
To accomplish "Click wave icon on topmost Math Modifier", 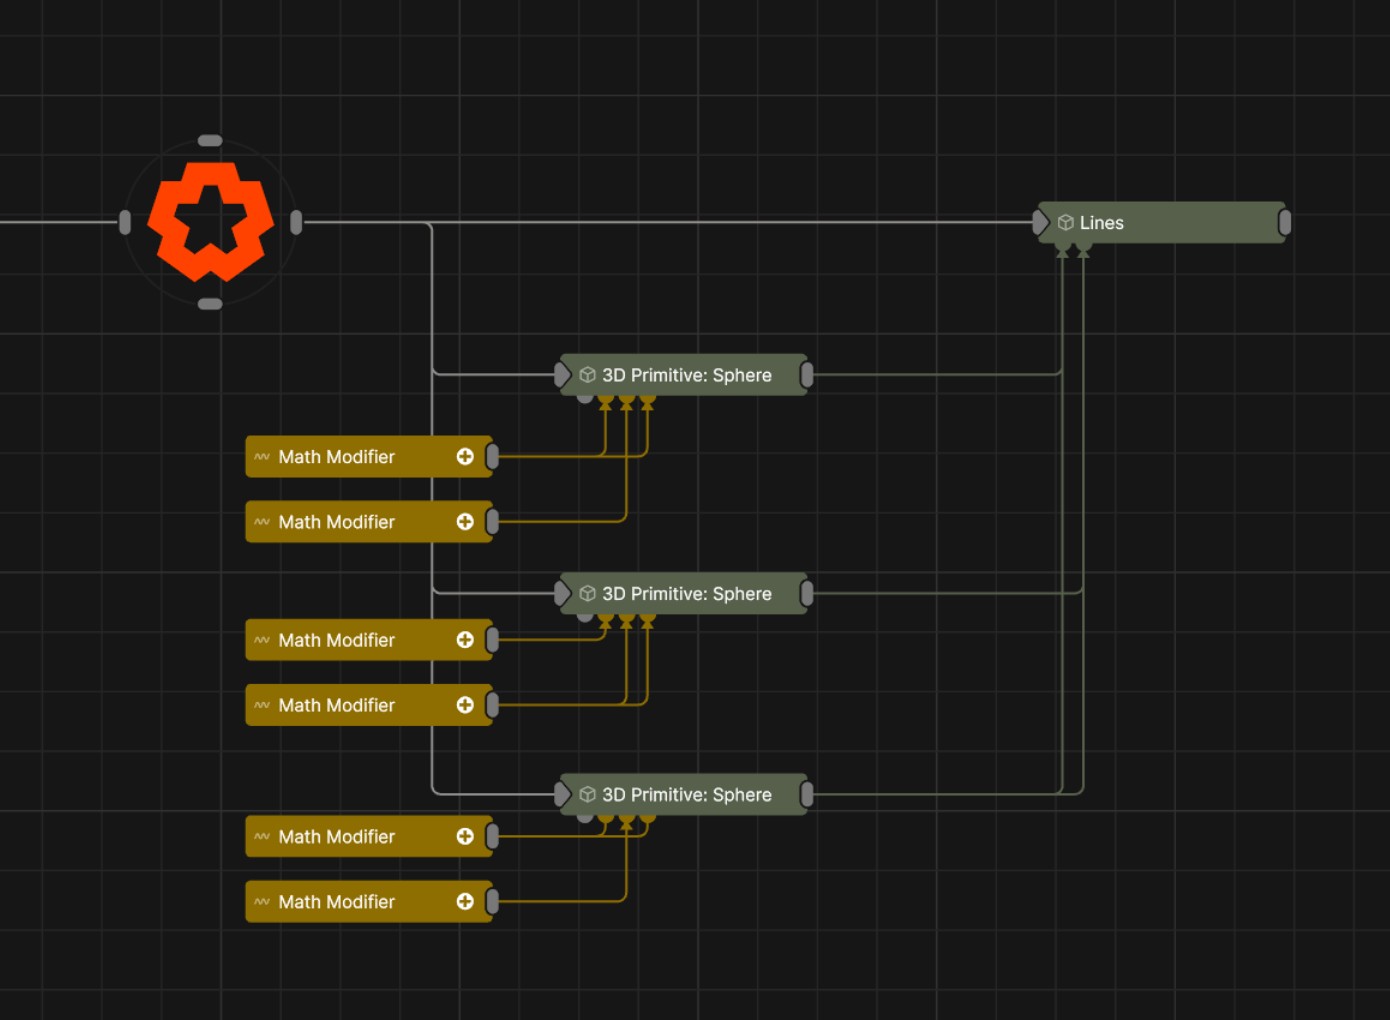I will 262,457.
